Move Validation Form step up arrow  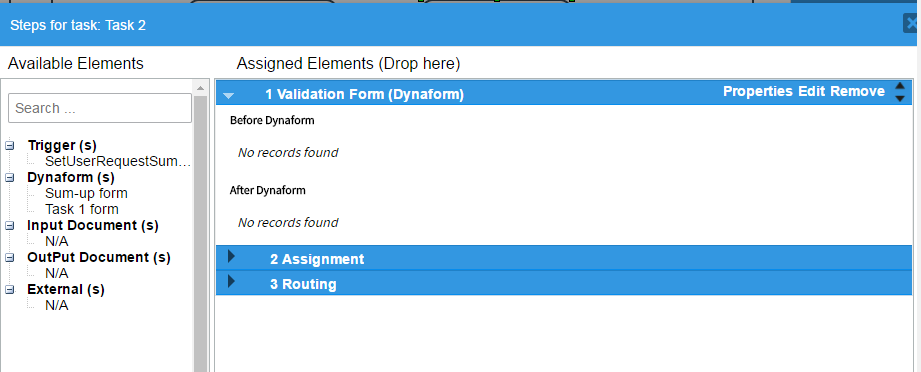pyautogui.click(x=899, y=86)
